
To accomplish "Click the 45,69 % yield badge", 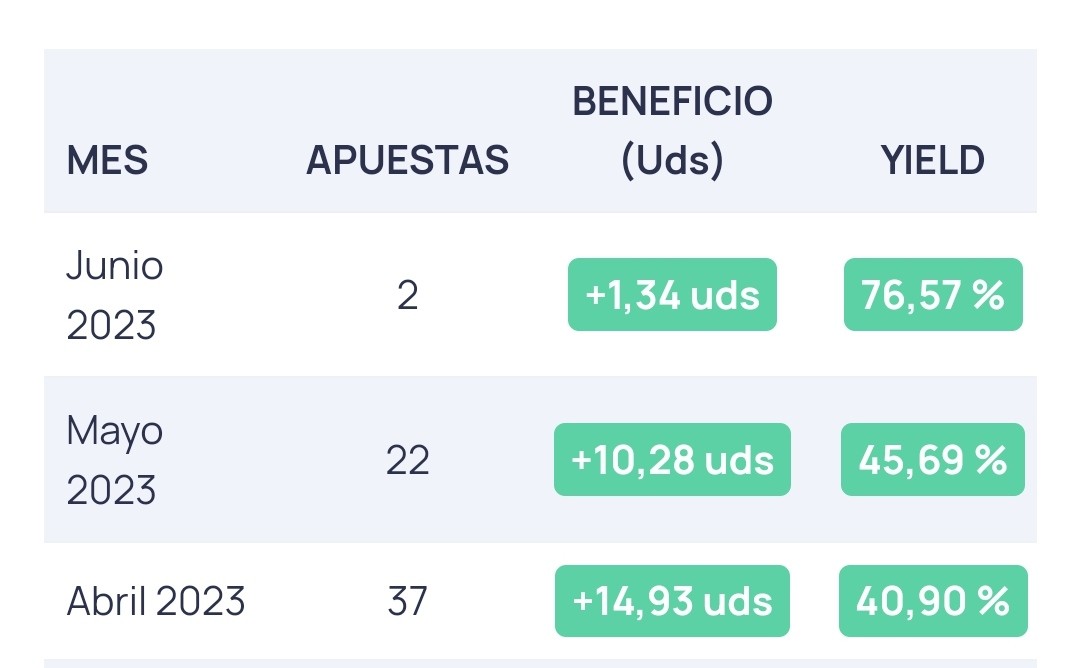I will pos(933,460).
